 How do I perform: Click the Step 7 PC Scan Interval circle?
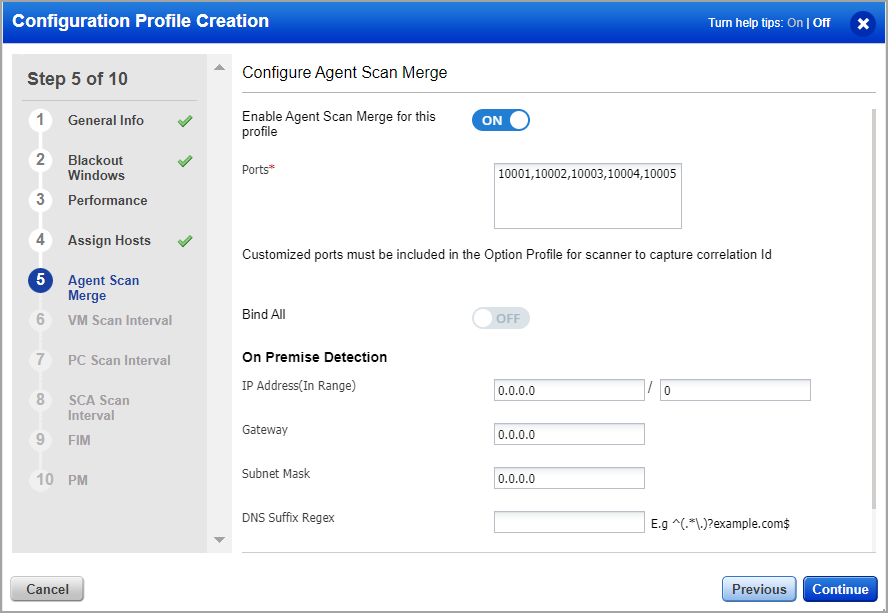[x=41, y=360]
